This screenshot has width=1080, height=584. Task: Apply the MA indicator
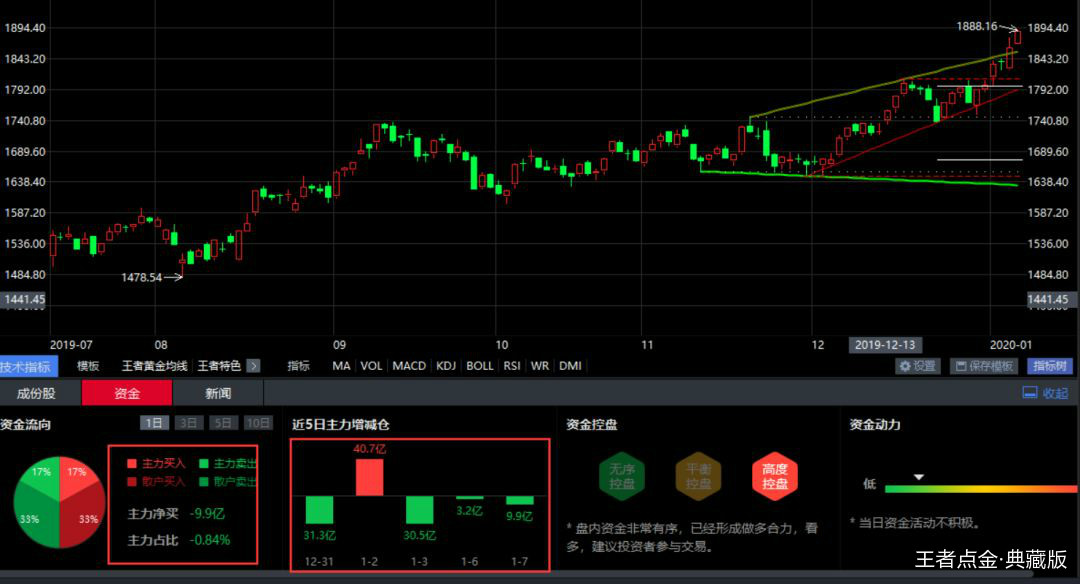tap(341, 366)
